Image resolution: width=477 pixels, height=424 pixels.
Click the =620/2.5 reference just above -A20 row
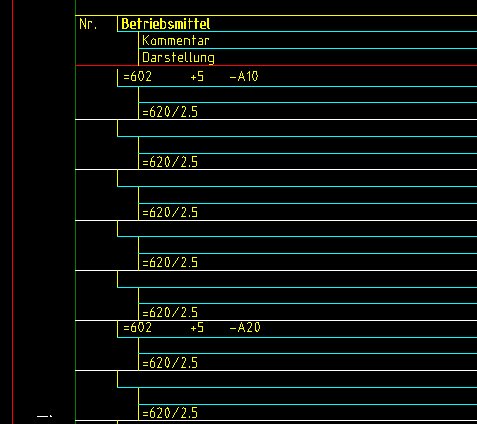pyautogui.click(x=170, y=313)
